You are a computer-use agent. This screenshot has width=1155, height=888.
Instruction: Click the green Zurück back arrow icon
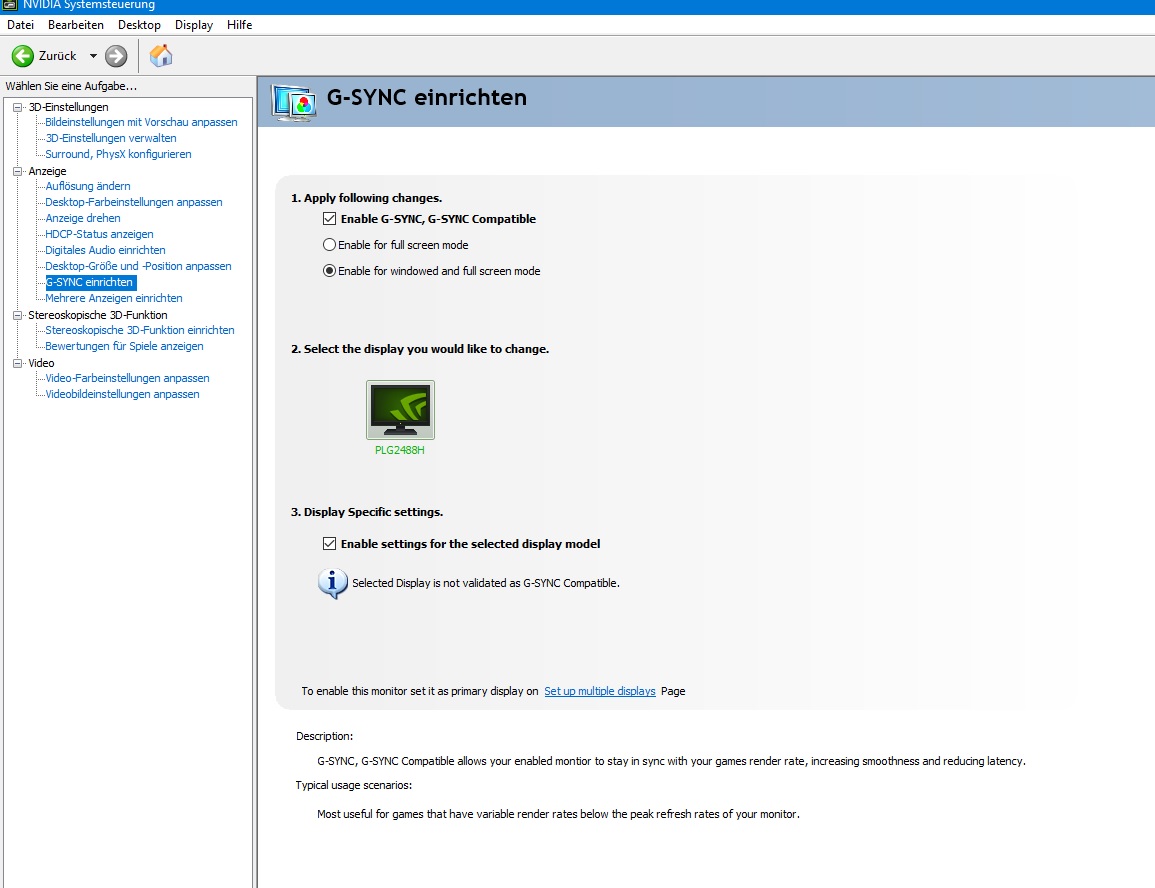[x=23, y=56]
